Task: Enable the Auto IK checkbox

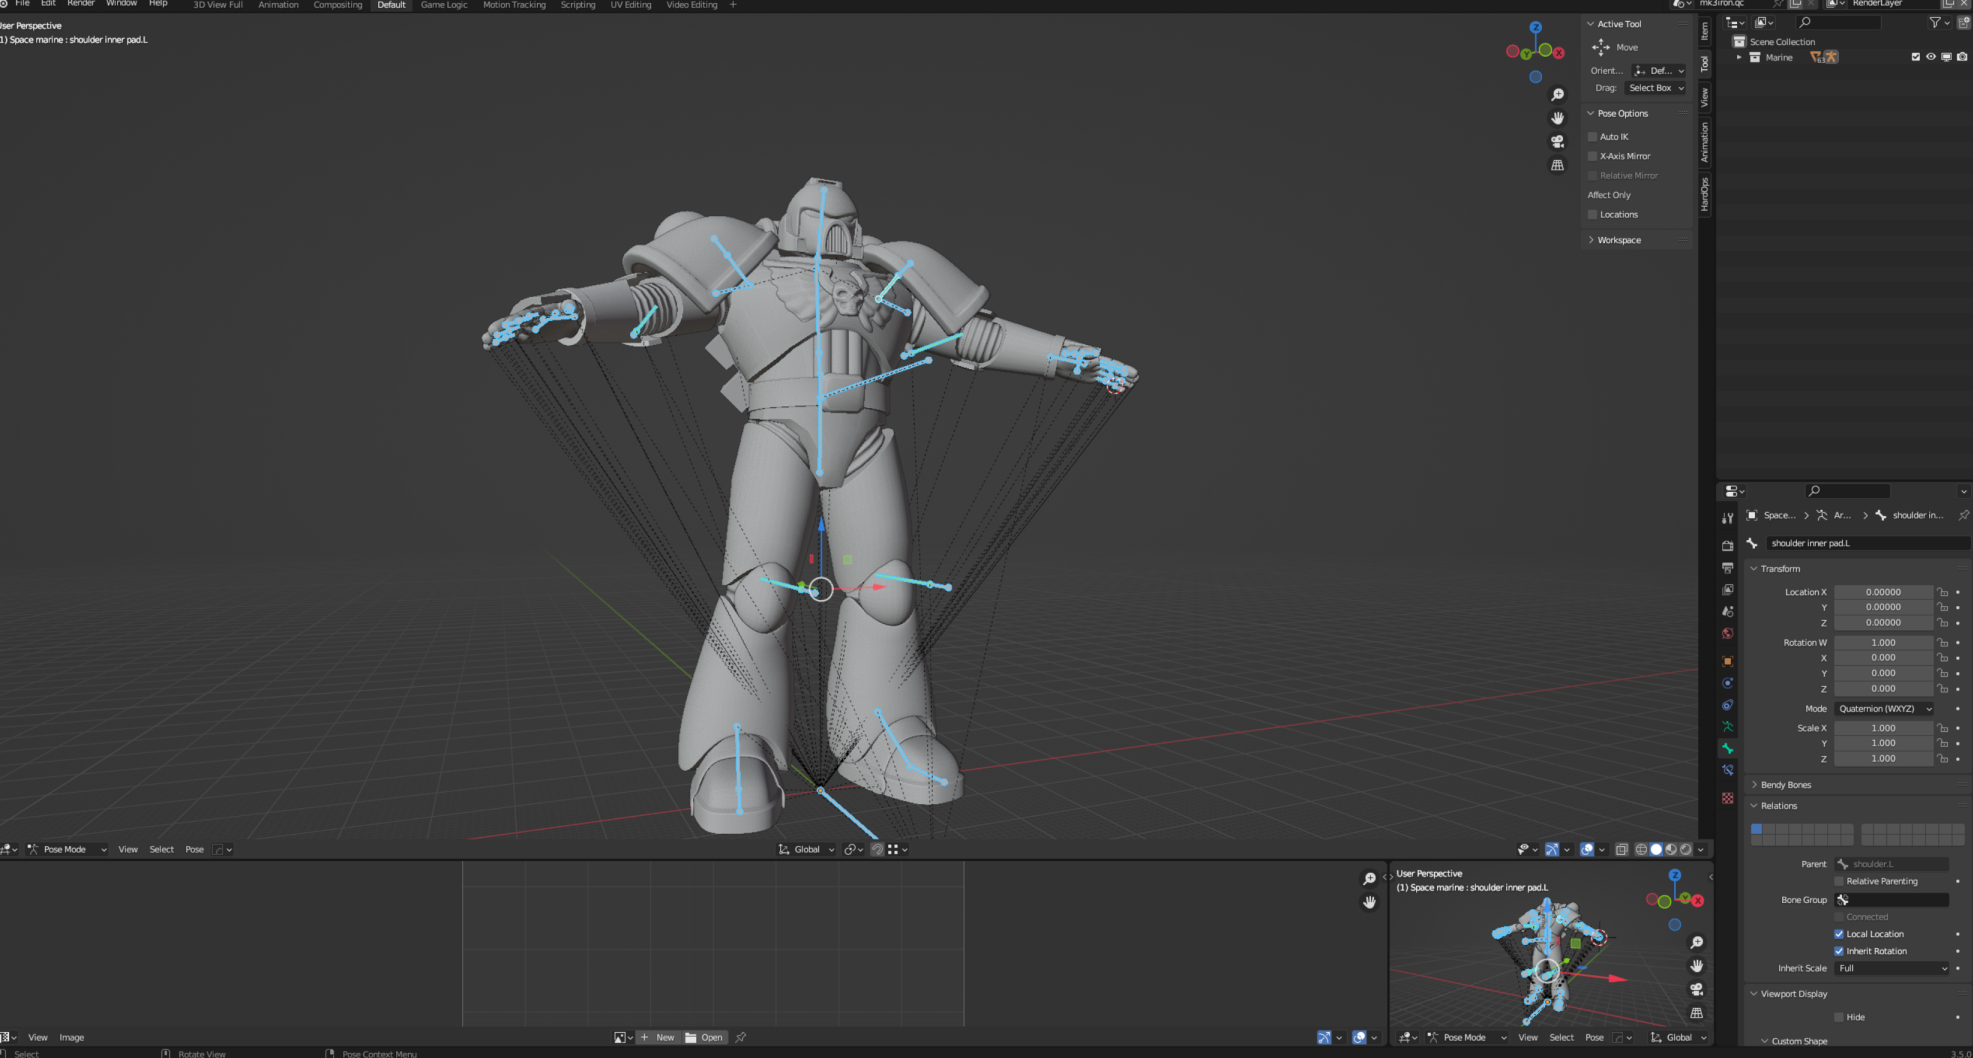Action: (1593, 137)
